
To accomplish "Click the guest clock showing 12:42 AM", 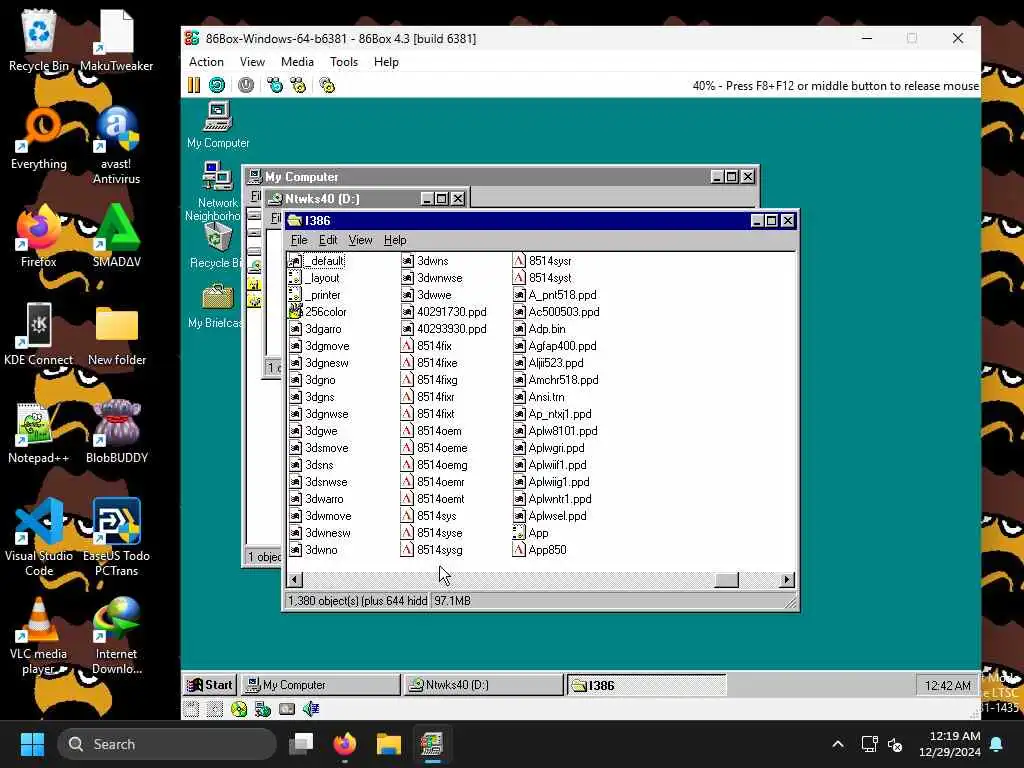I will pyautogui.click(x=947, y=685).
